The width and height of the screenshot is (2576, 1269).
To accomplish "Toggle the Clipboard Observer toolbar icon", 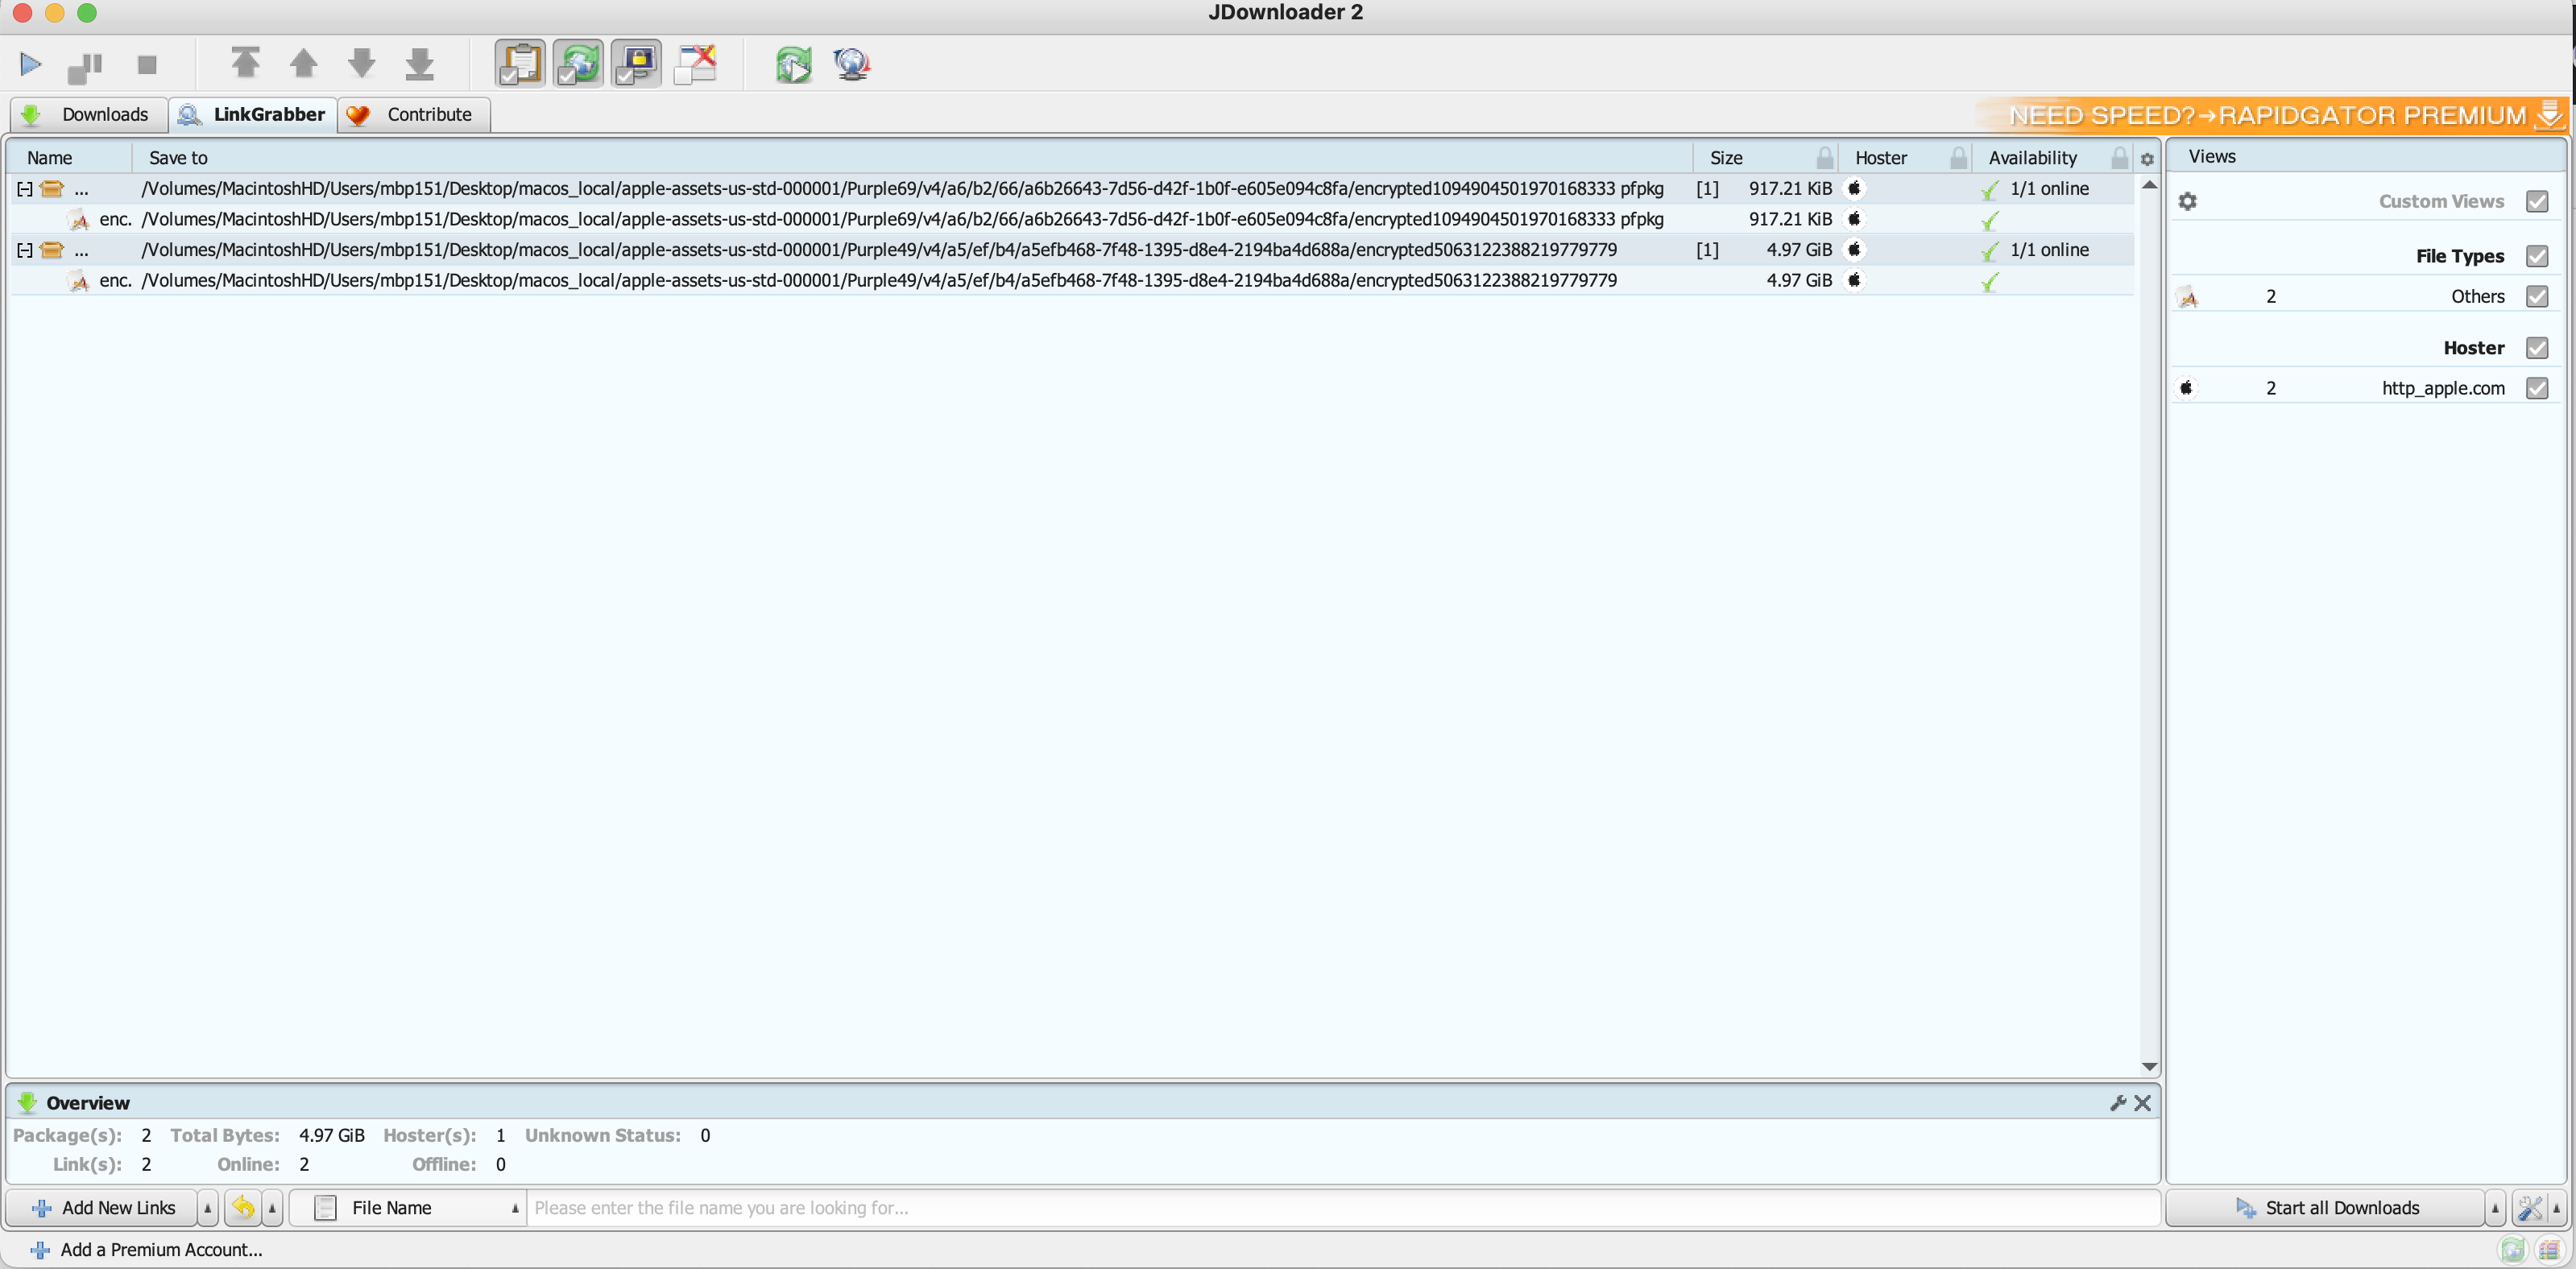I will tap(520, 64).
